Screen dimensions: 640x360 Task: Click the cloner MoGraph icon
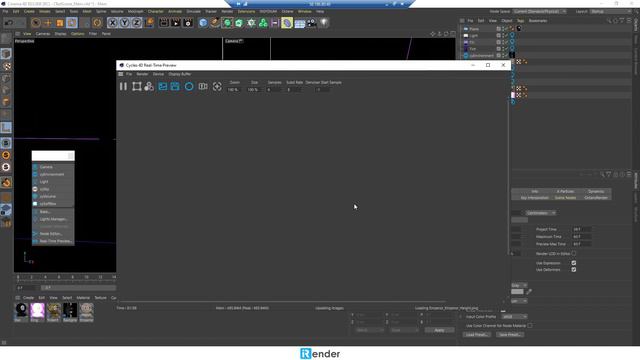coord(263,23)
